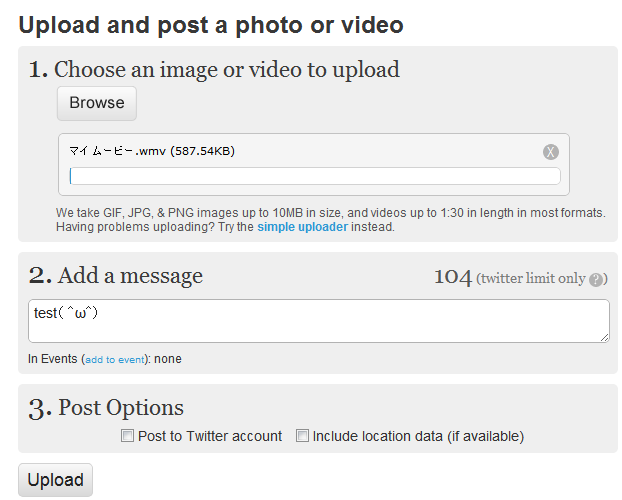
Task: Click the Browse button to choose a file
Action: 97,103
